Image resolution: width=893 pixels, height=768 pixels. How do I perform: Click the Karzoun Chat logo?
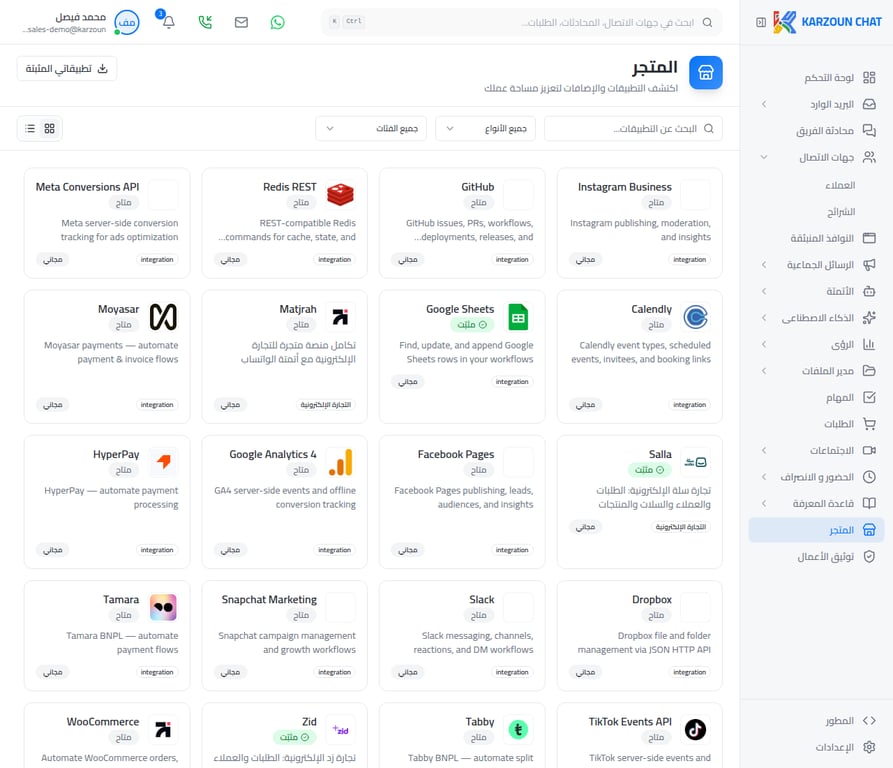point(828,22)
